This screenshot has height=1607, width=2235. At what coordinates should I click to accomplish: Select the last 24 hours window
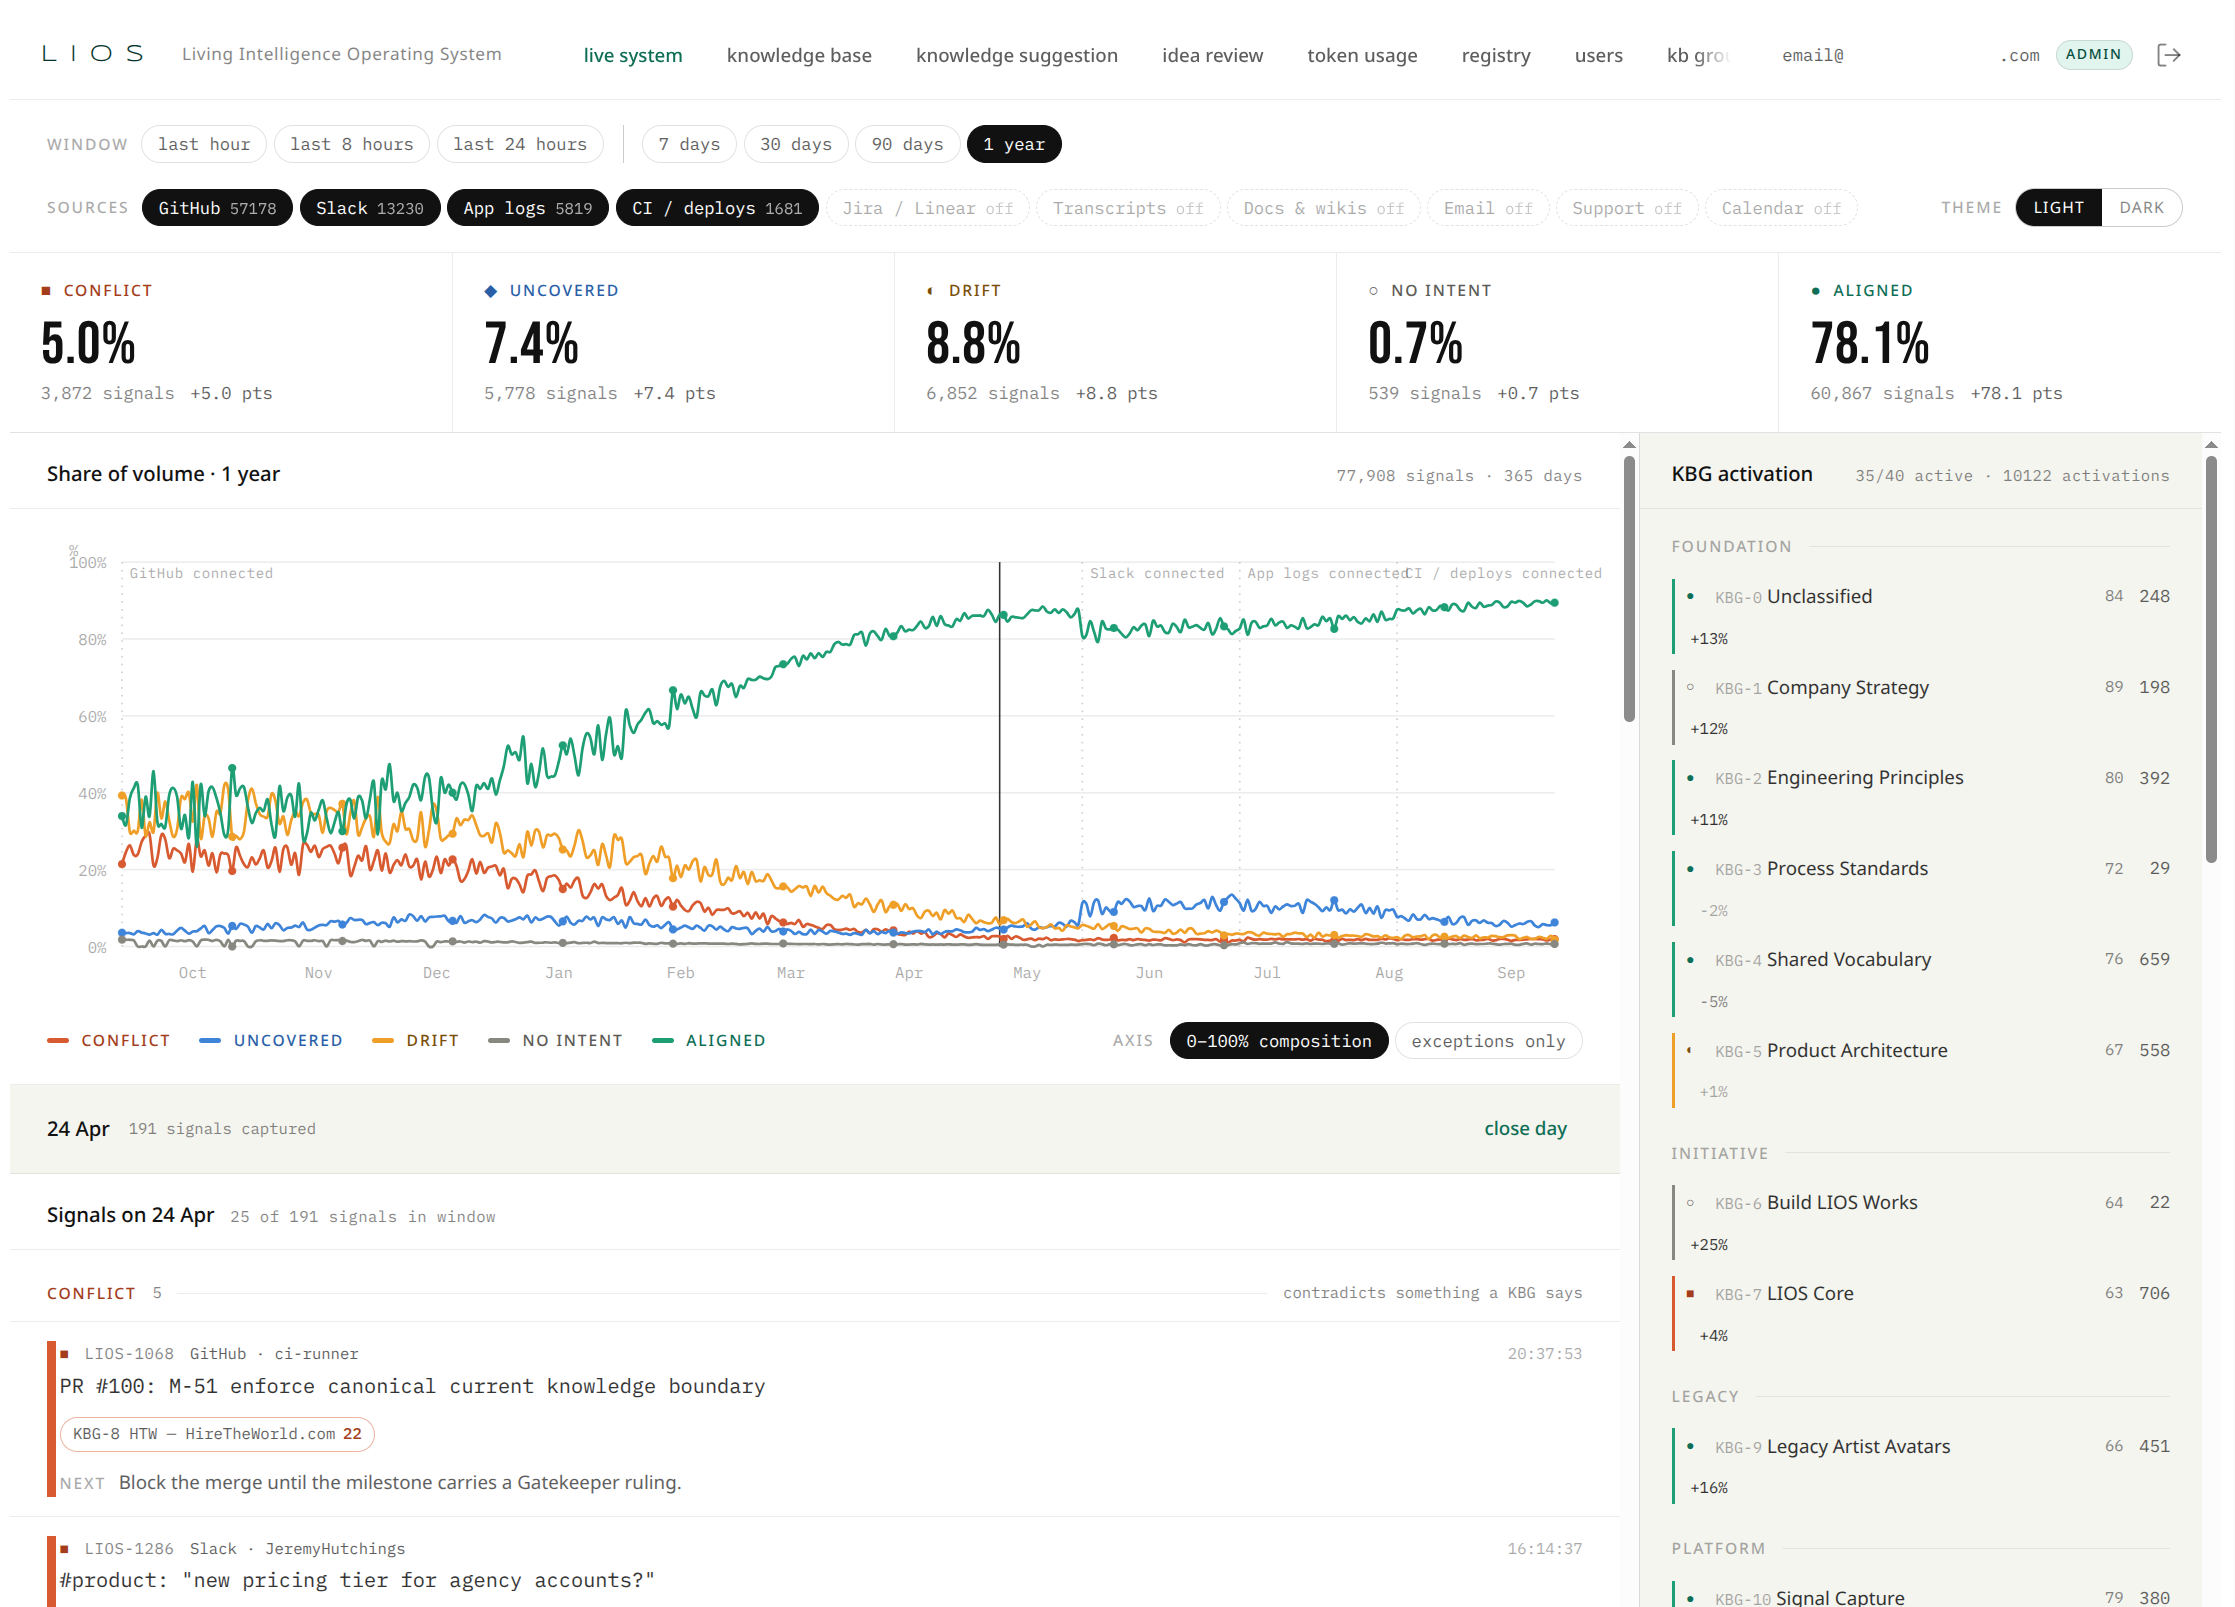pyautogui.click(x=520, y=144)
